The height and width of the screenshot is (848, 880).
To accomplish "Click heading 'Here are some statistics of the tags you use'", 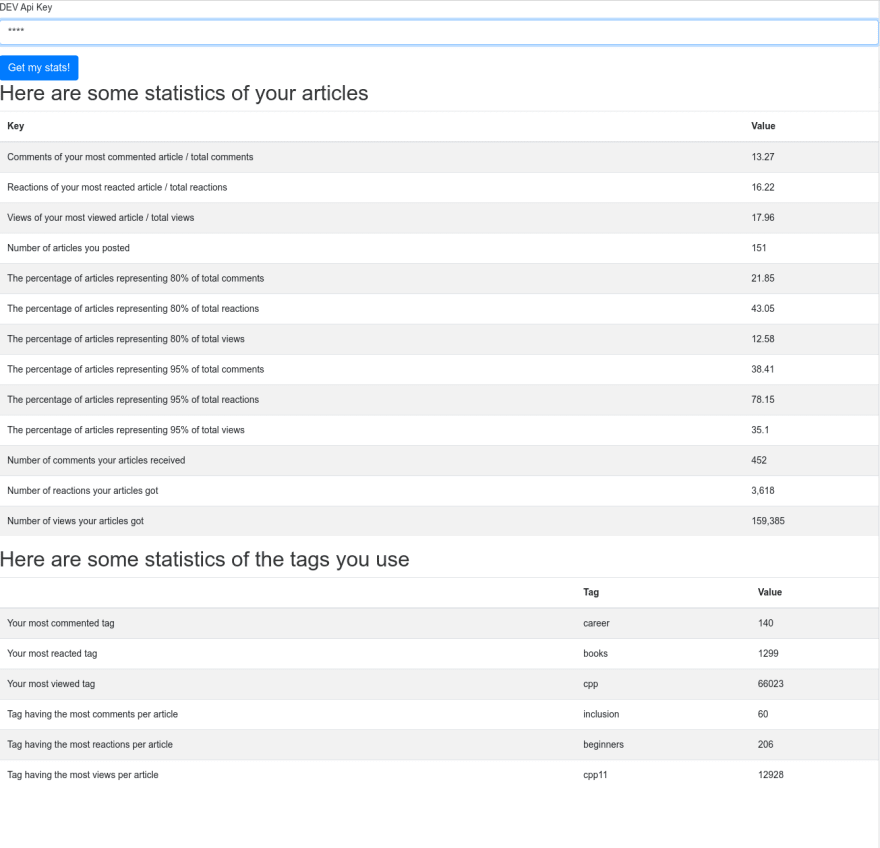I will 205,560.
